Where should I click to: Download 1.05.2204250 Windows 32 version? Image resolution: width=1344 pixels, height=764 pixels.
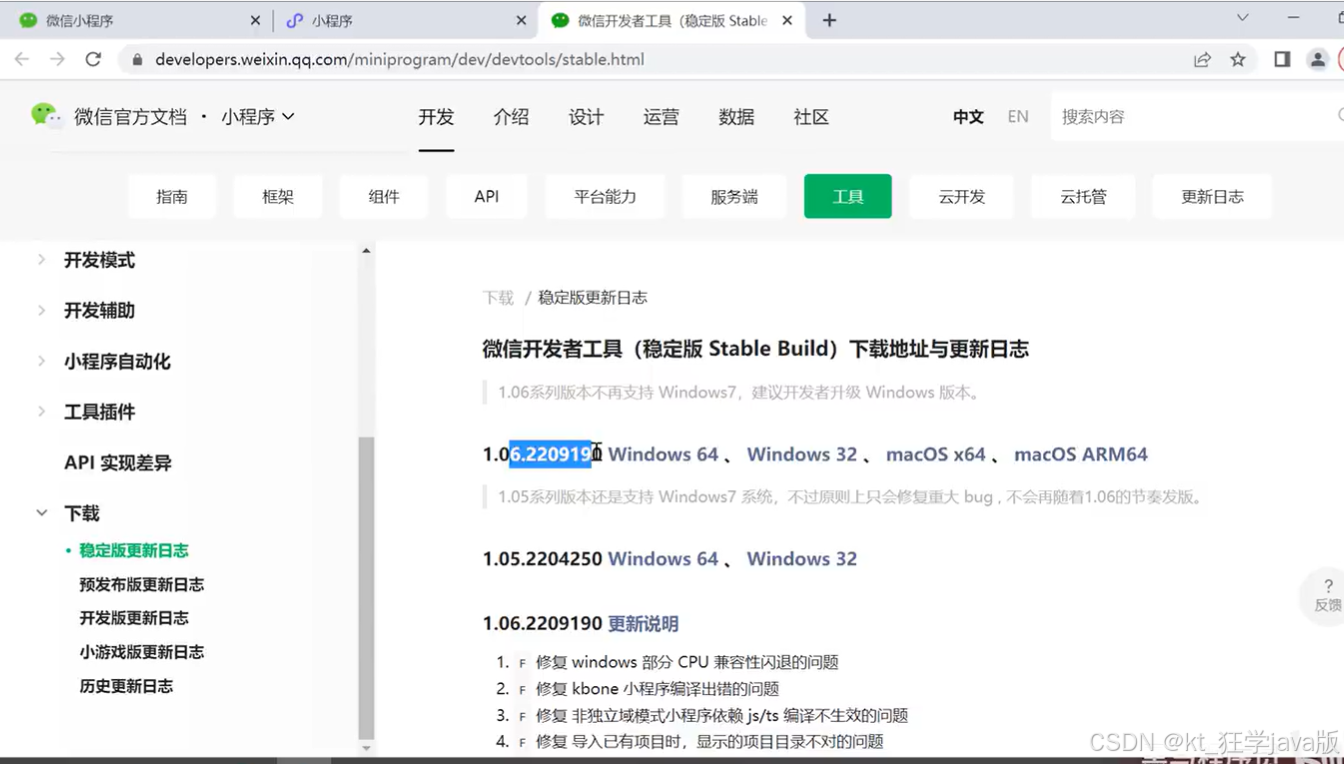click(x=802, y=559)
